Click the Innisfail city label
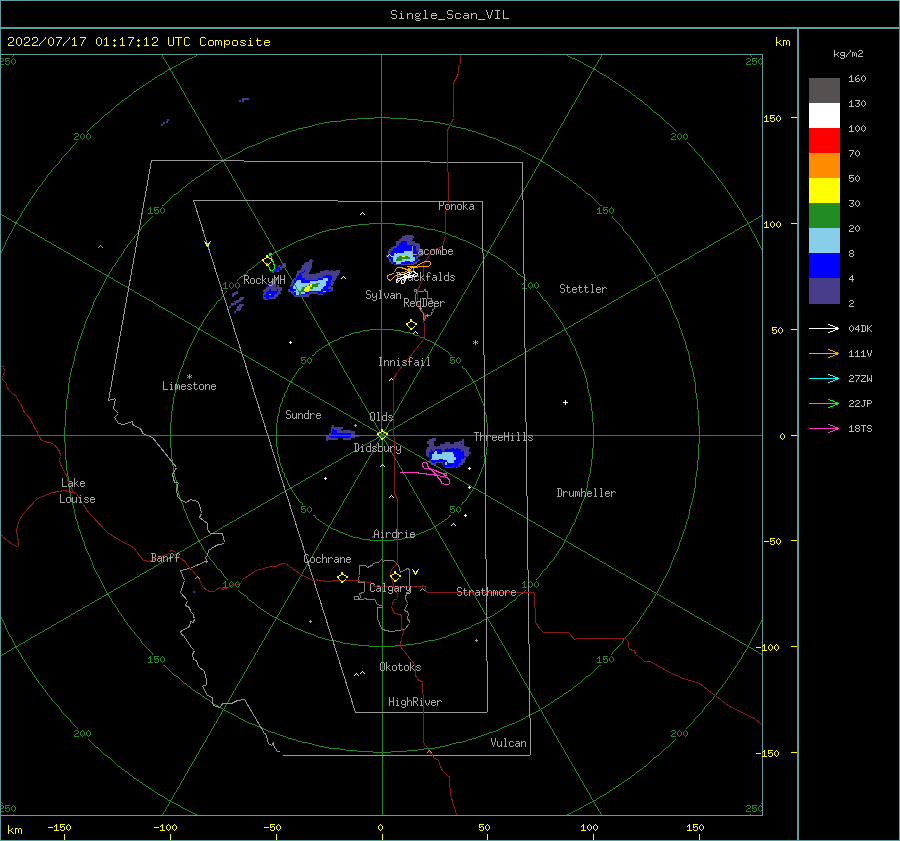 (404, 362)
